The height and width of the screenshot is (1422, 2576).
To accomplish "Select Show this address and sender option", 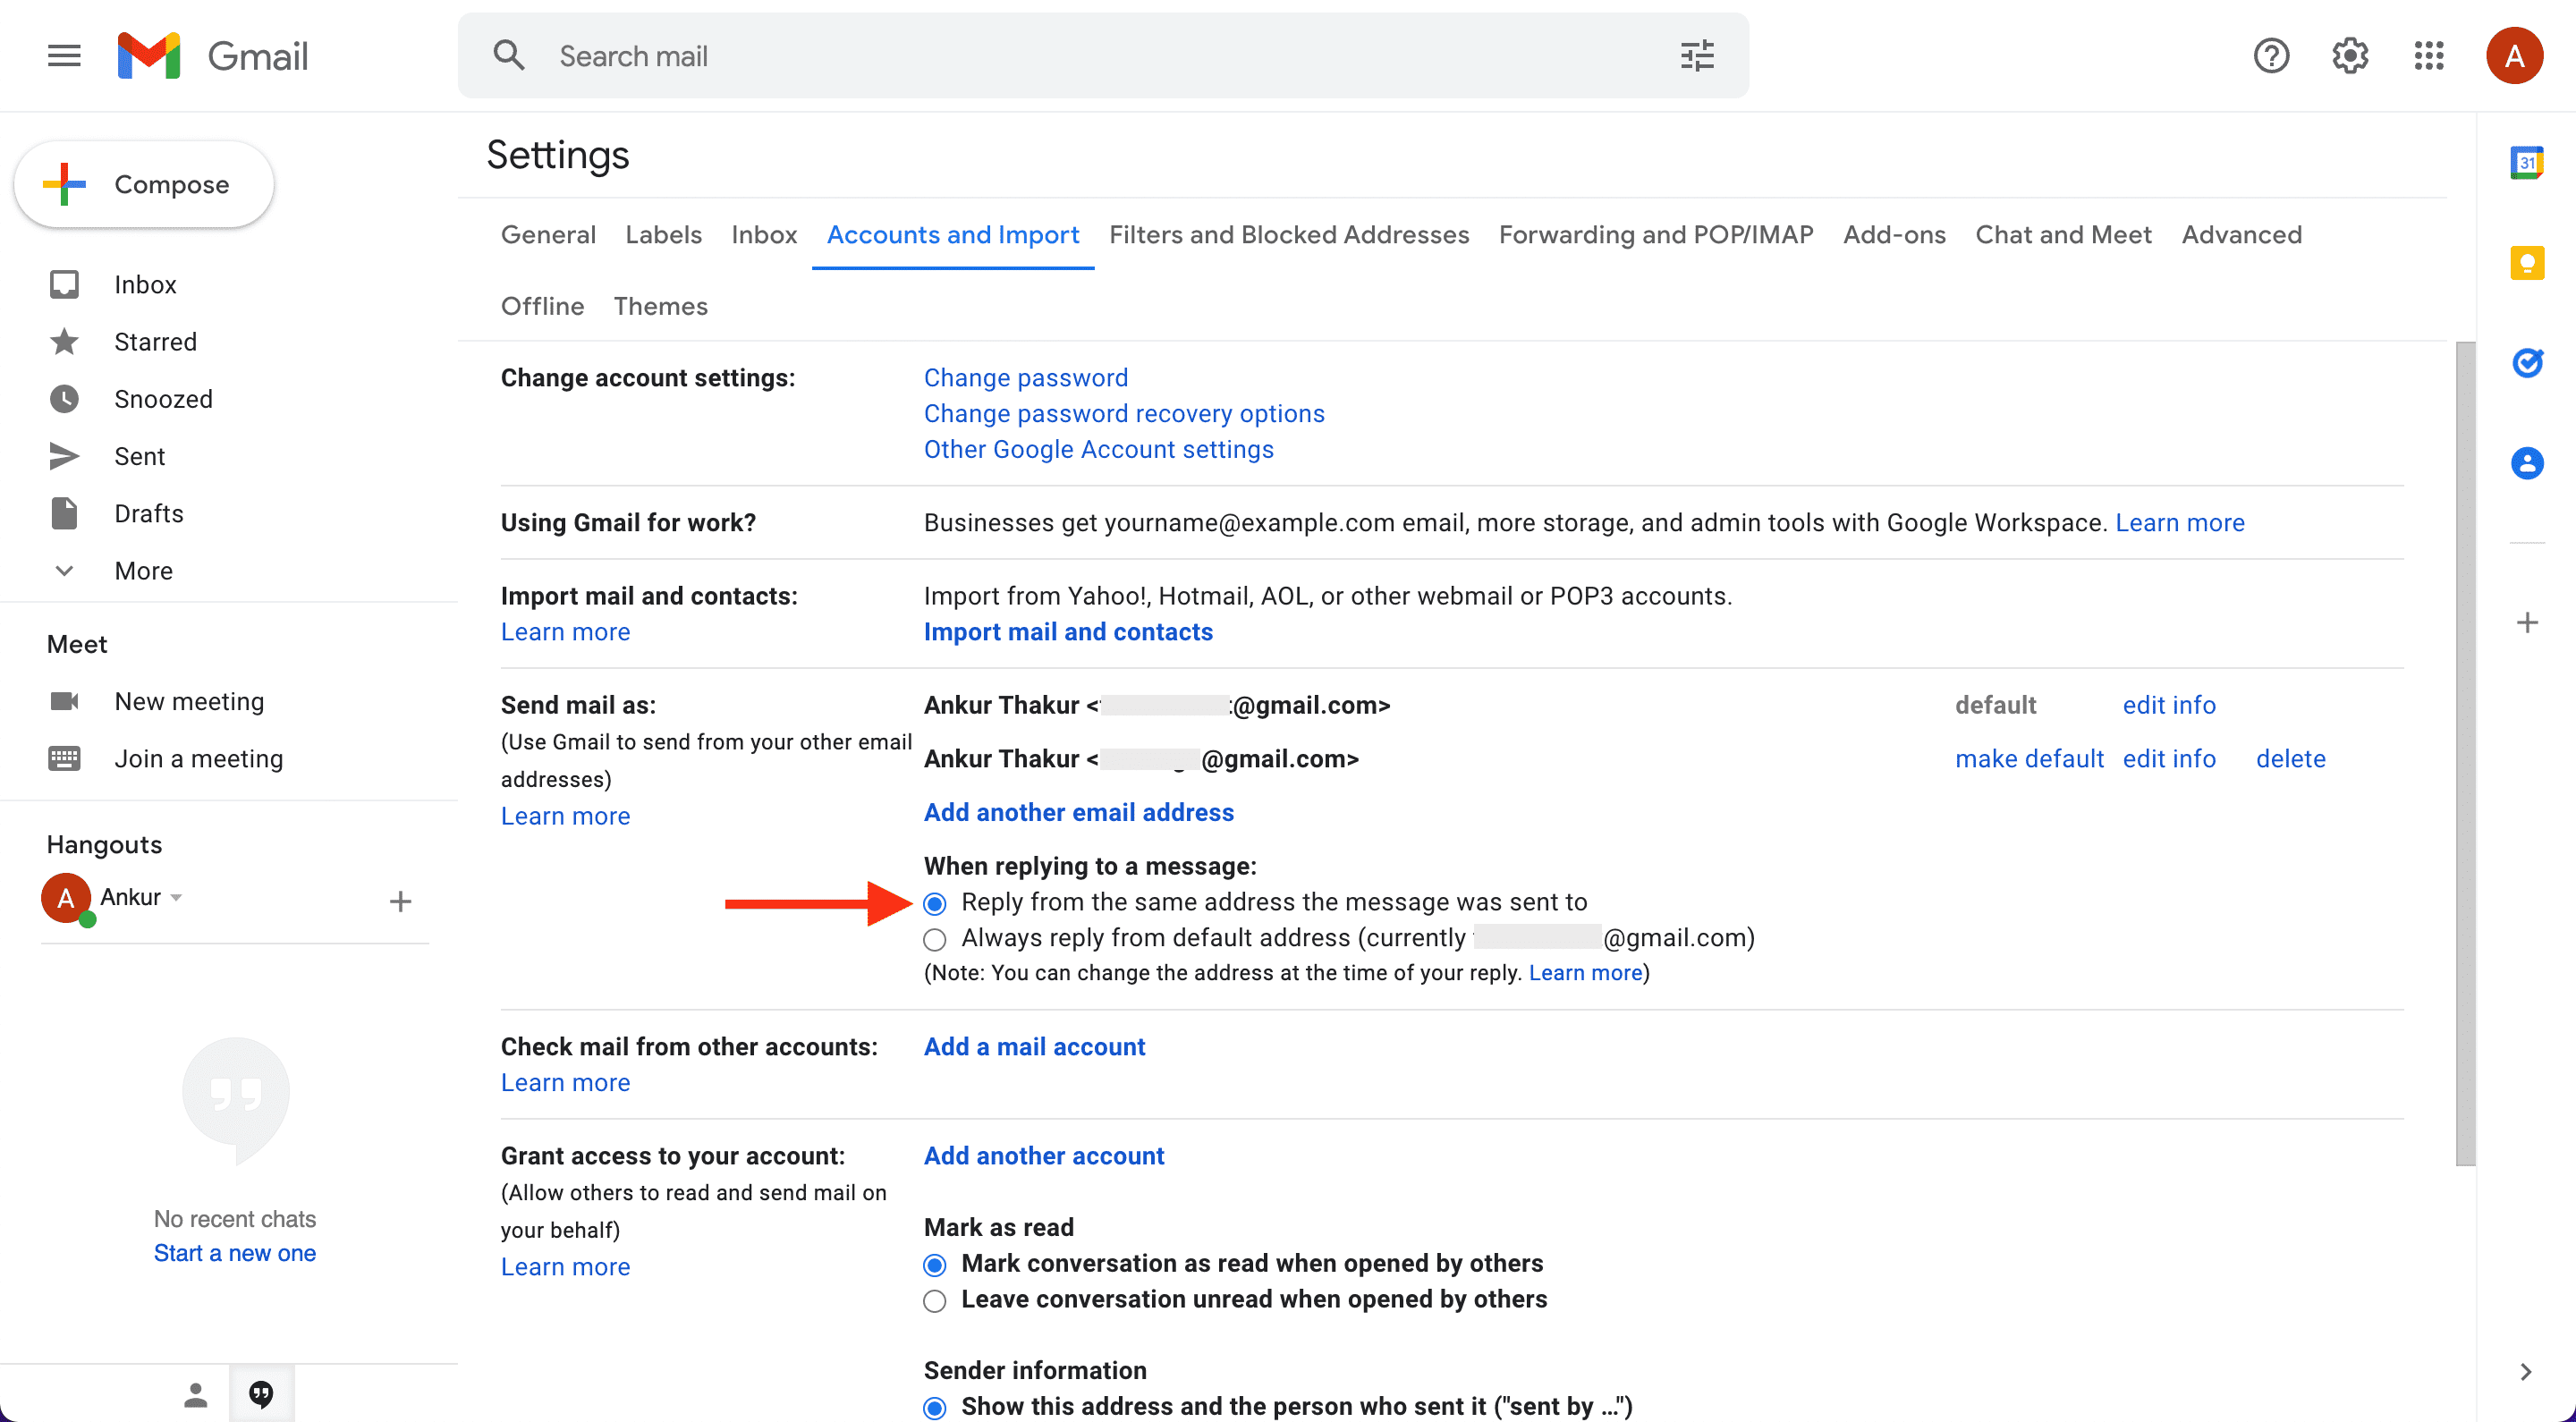I will [935, 1408].
